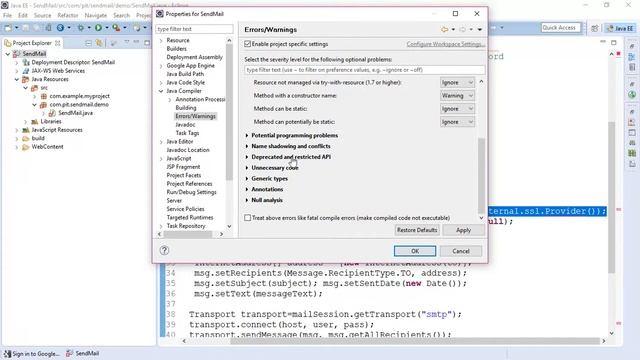This screenshot has height=360, width=640.
Task: Open the Search menu
Action: (x=121, y=15)
